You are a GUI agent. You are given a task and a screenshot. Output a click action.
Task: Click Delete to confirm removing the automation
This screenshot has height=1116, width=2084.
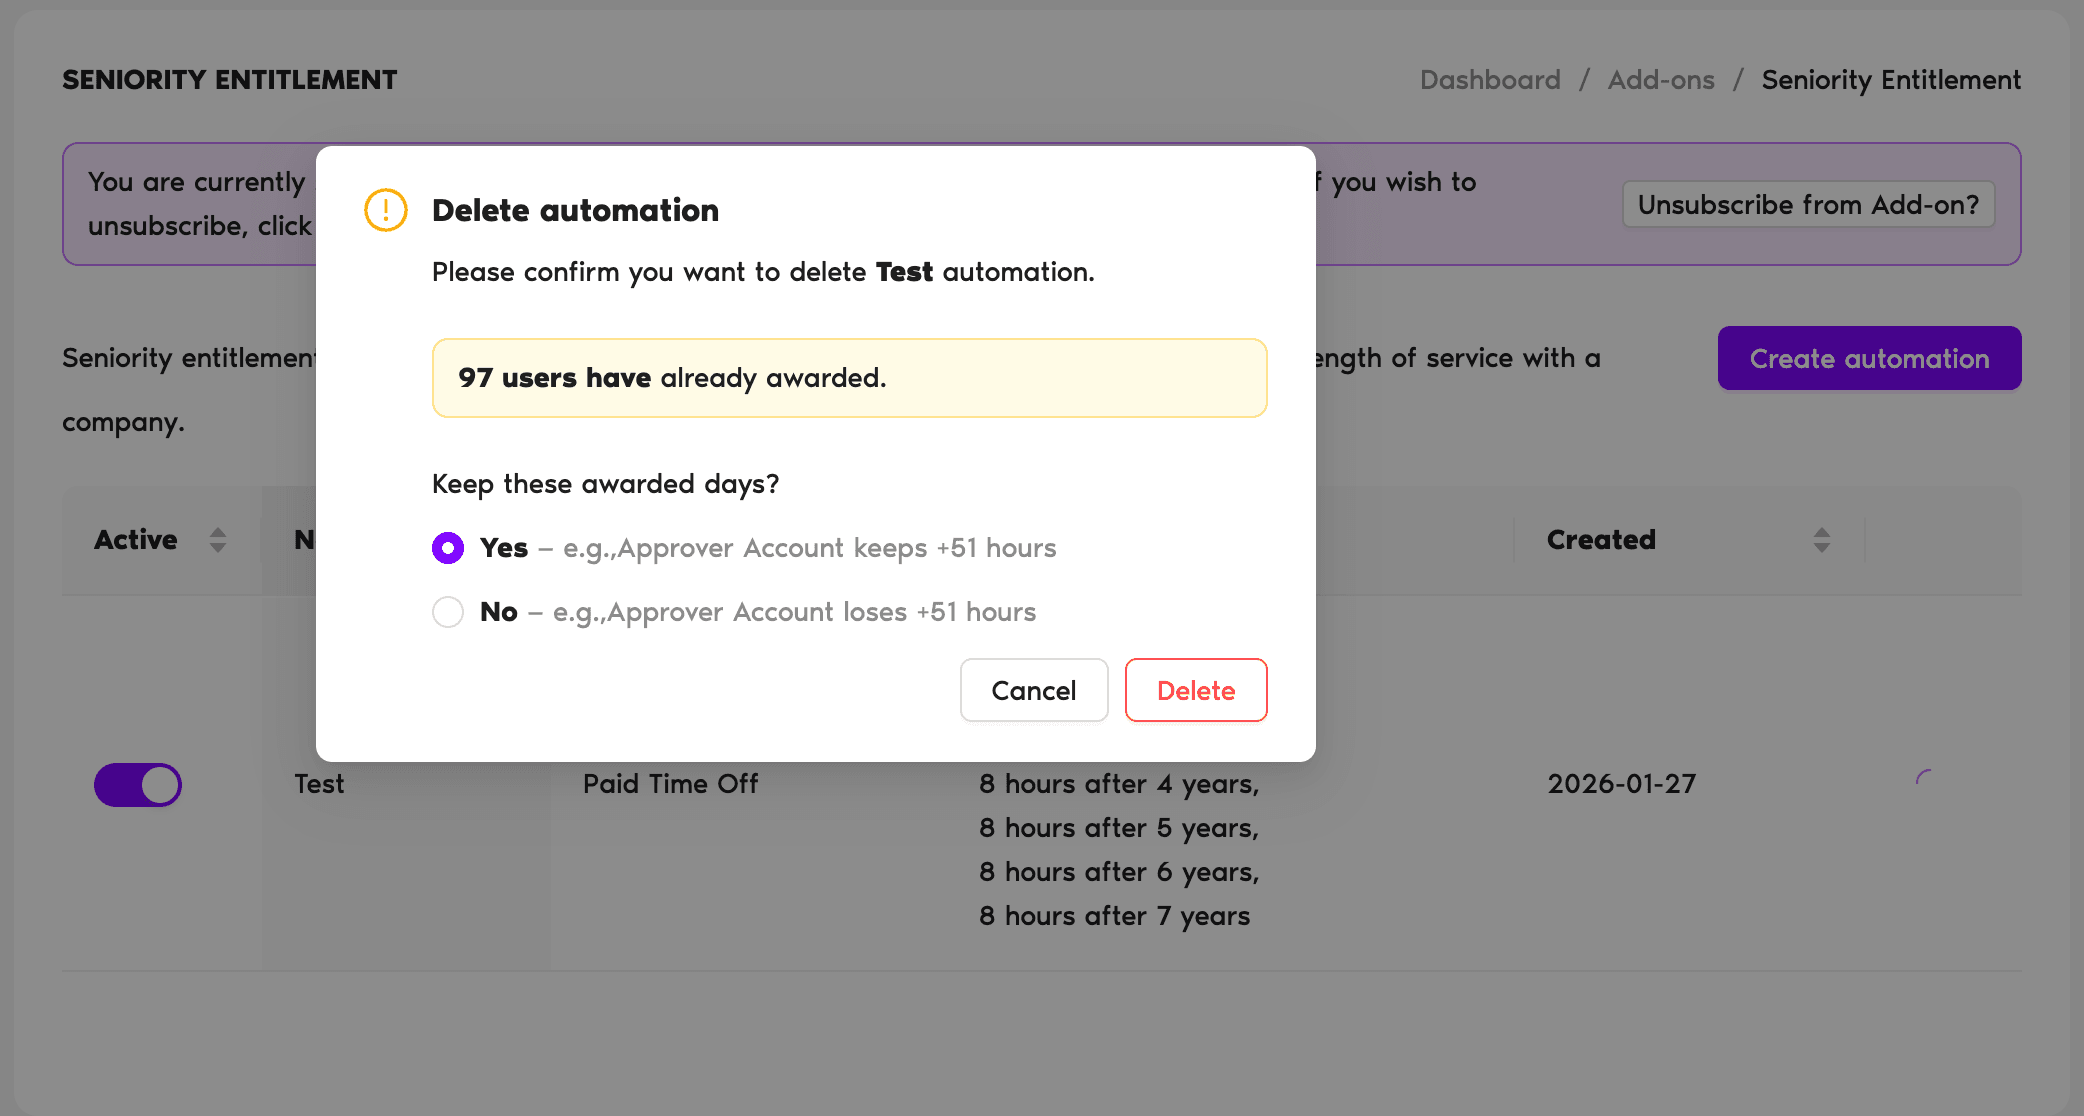(x=1196, y=690)
